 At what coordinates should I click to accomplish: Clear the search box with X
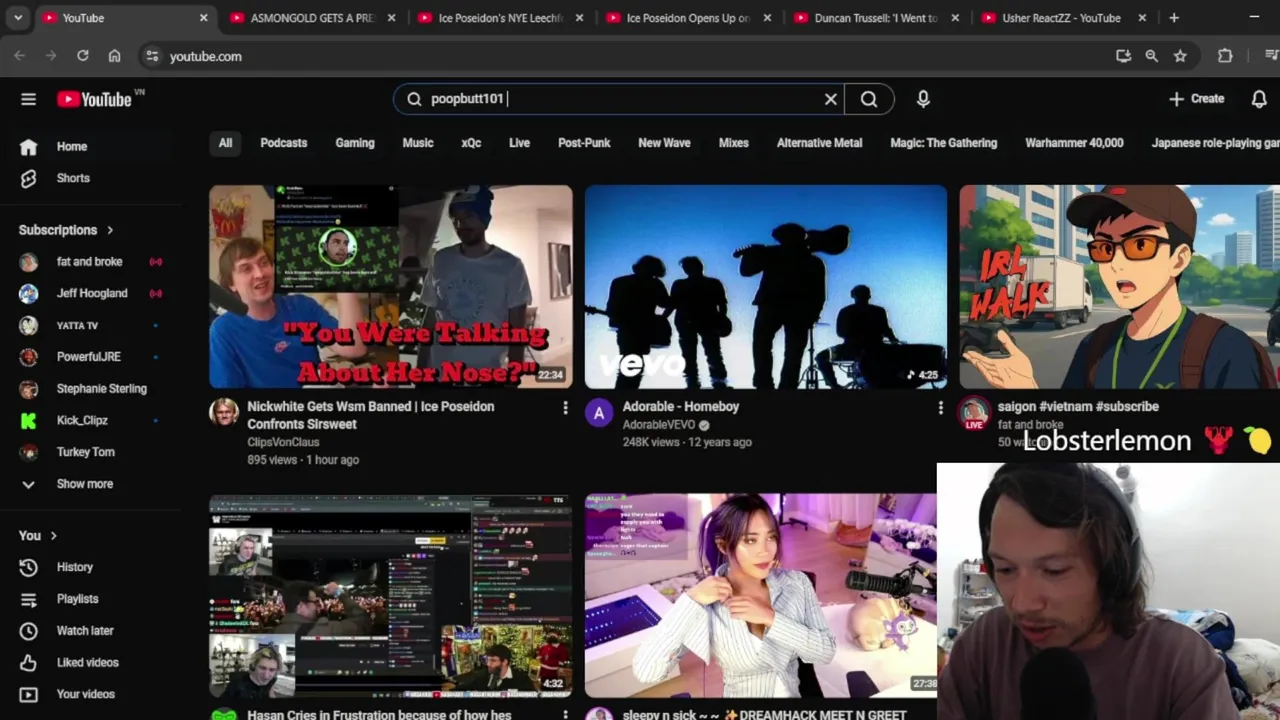(x=830, y=99)
